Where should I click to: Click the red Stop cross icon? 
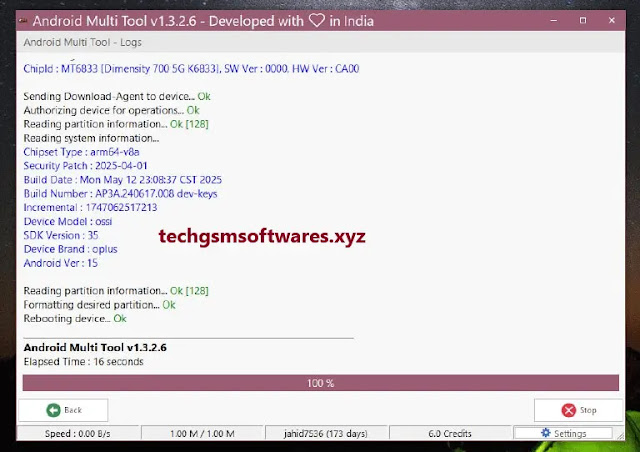(569, 410)
